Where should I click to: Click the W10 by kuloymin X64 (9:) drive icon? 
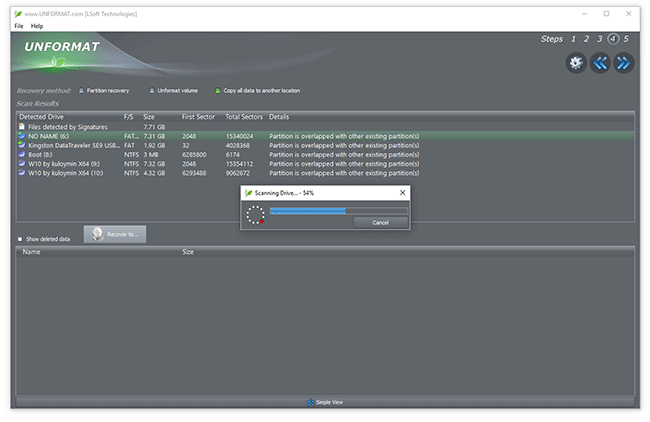click(22, 164)
